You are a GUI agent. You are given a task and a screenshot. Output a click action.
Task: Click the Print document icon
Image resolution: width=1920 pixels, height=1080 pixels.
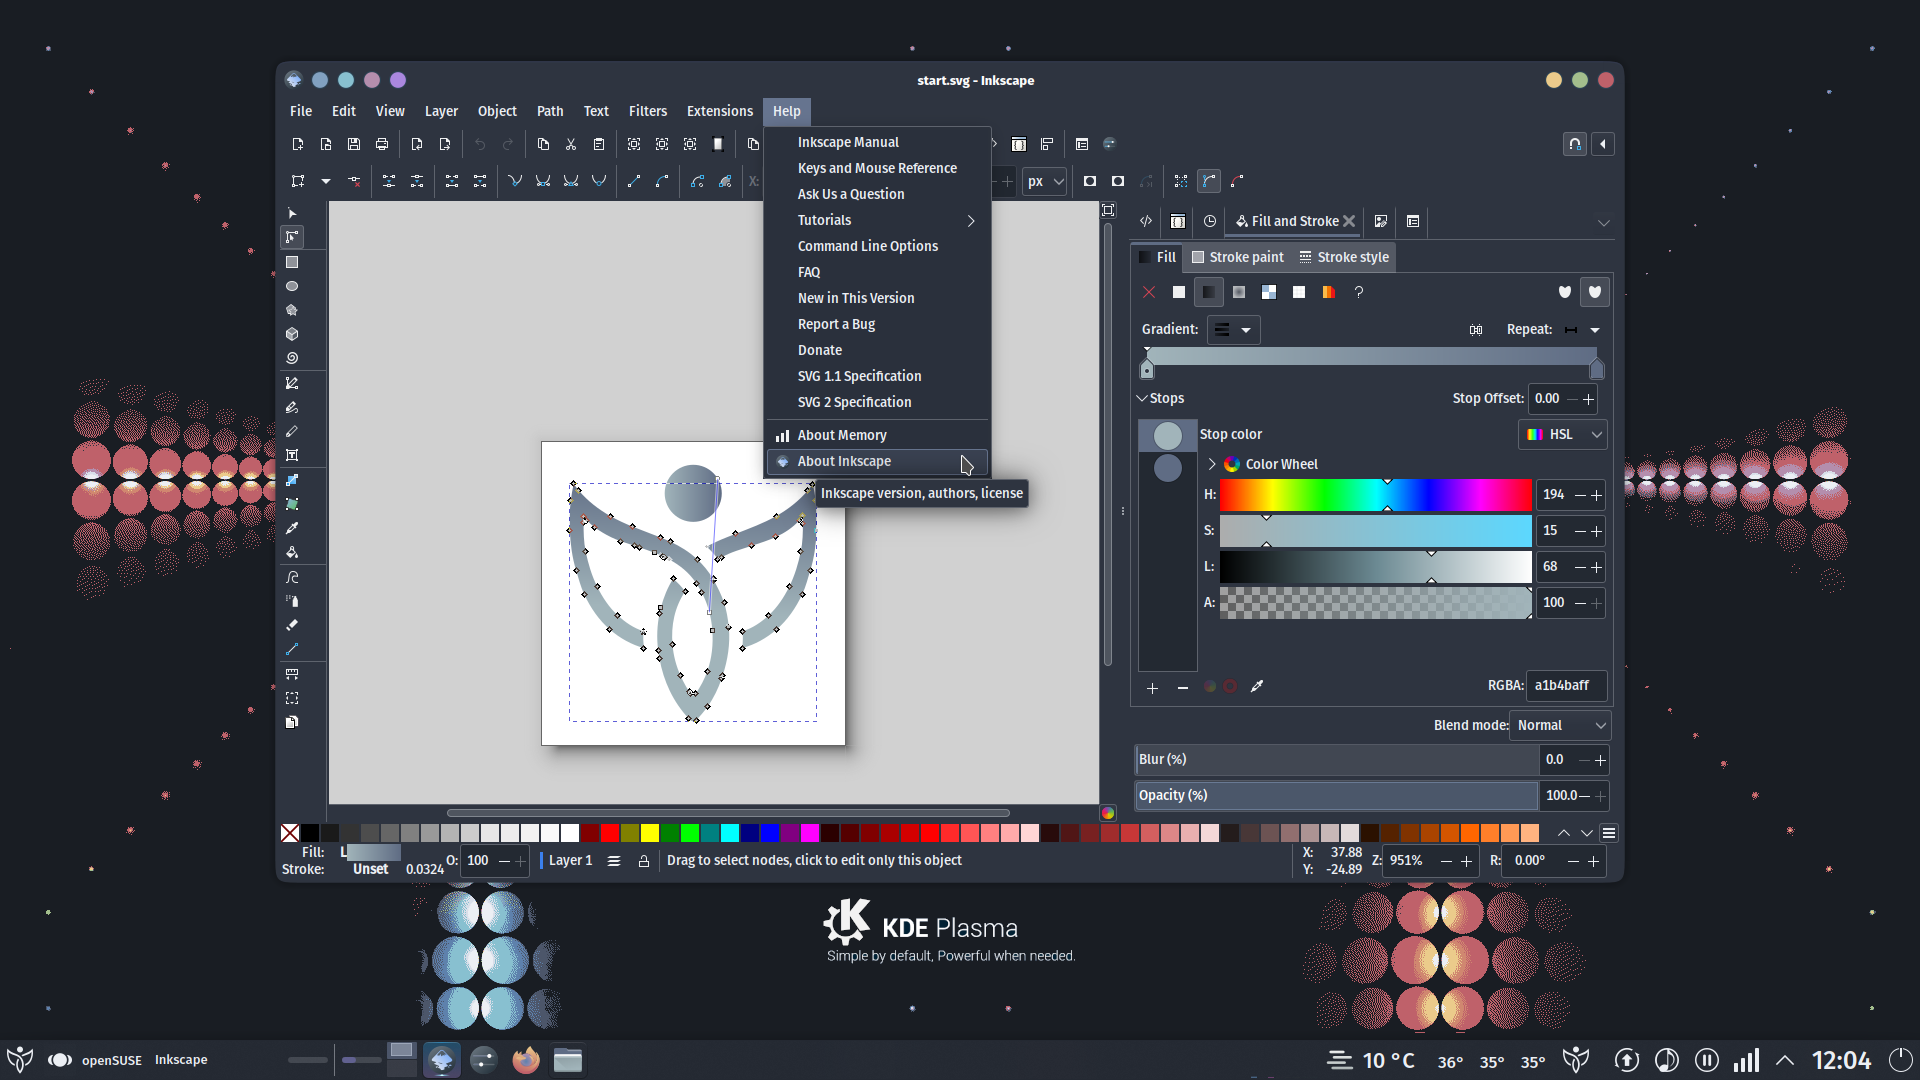point(382,144)
